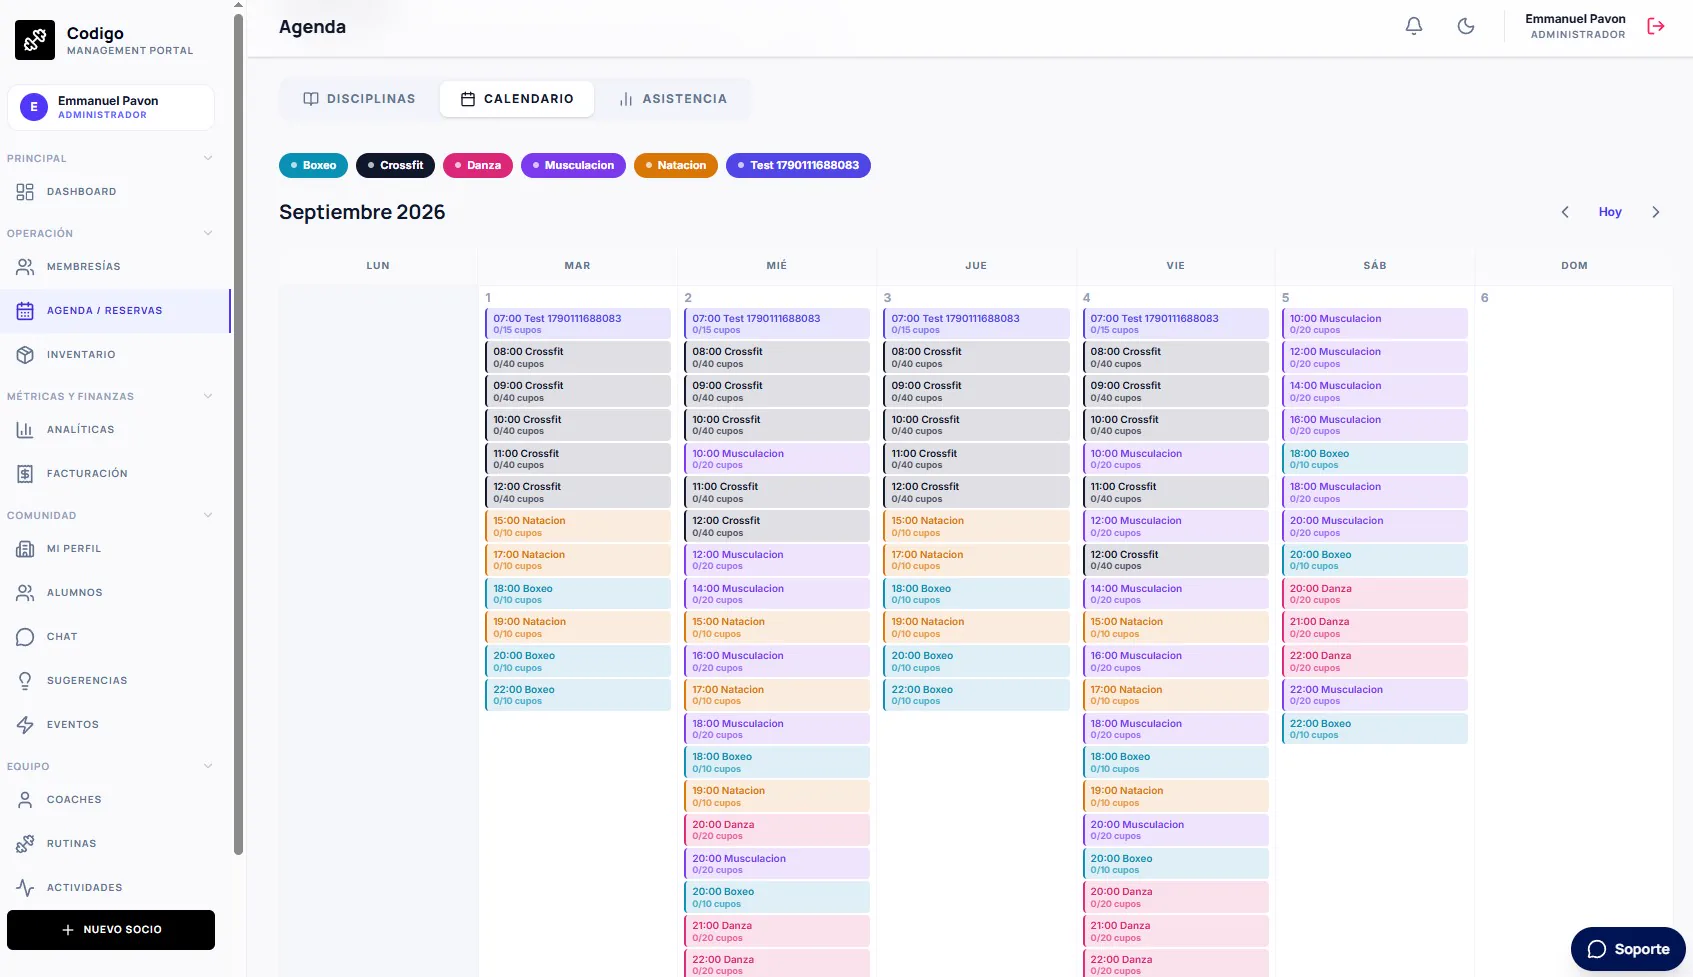Collapse the Principal sidebar section
Viewport: 1693px width, 977px height.
[x=110, y=158]
